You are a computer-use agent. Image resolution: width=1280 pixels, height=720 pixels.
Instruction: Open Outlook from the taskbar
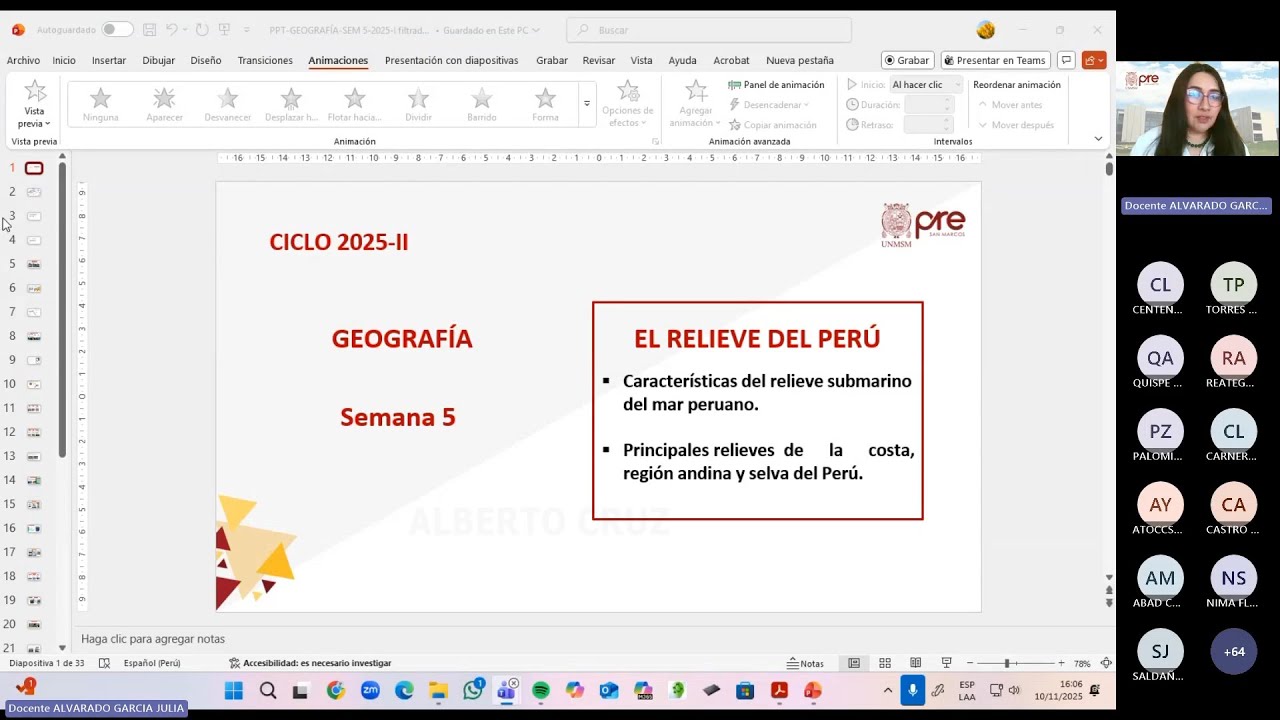point(609,690)
